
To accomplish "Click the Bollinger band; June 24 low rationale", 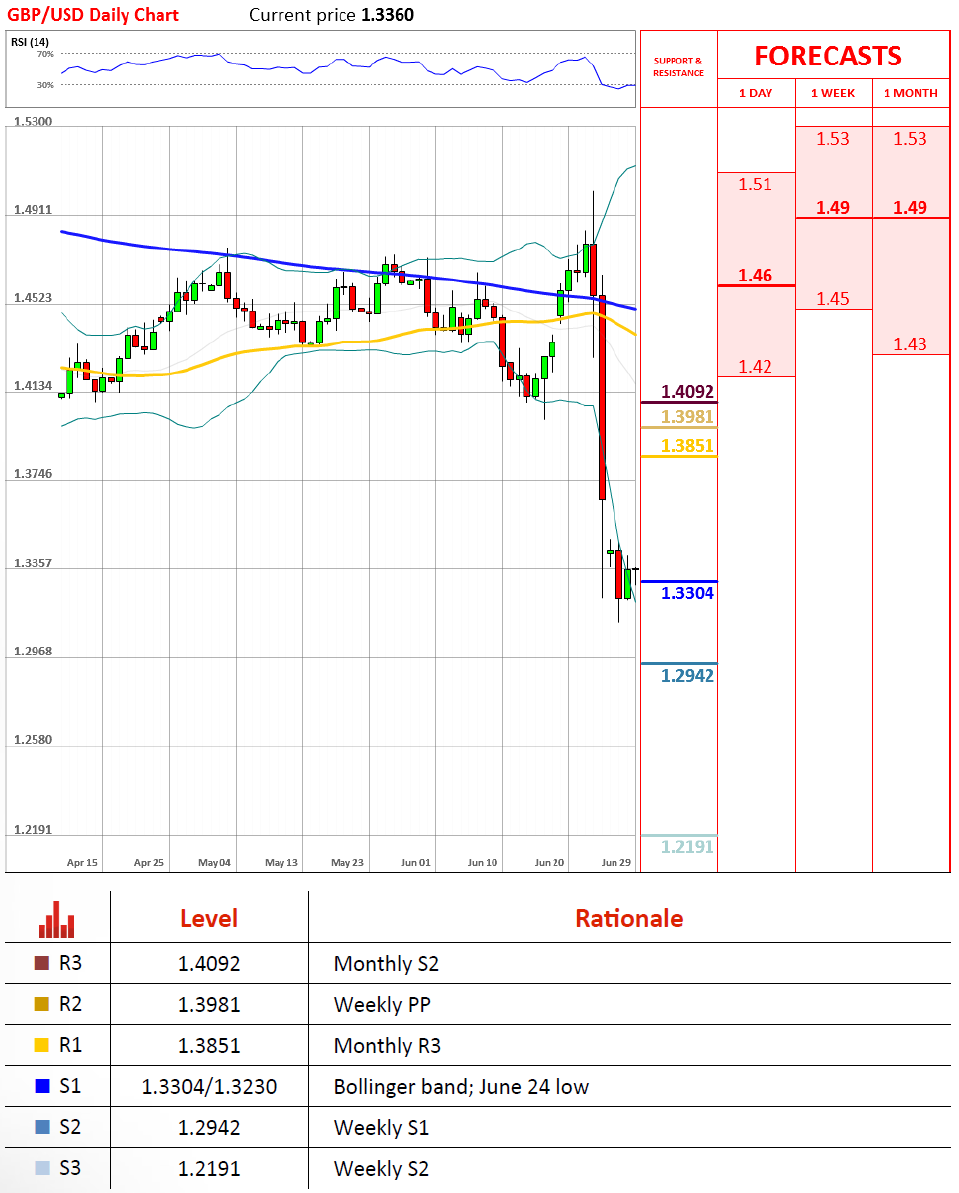I will [x=461, y=1086].
